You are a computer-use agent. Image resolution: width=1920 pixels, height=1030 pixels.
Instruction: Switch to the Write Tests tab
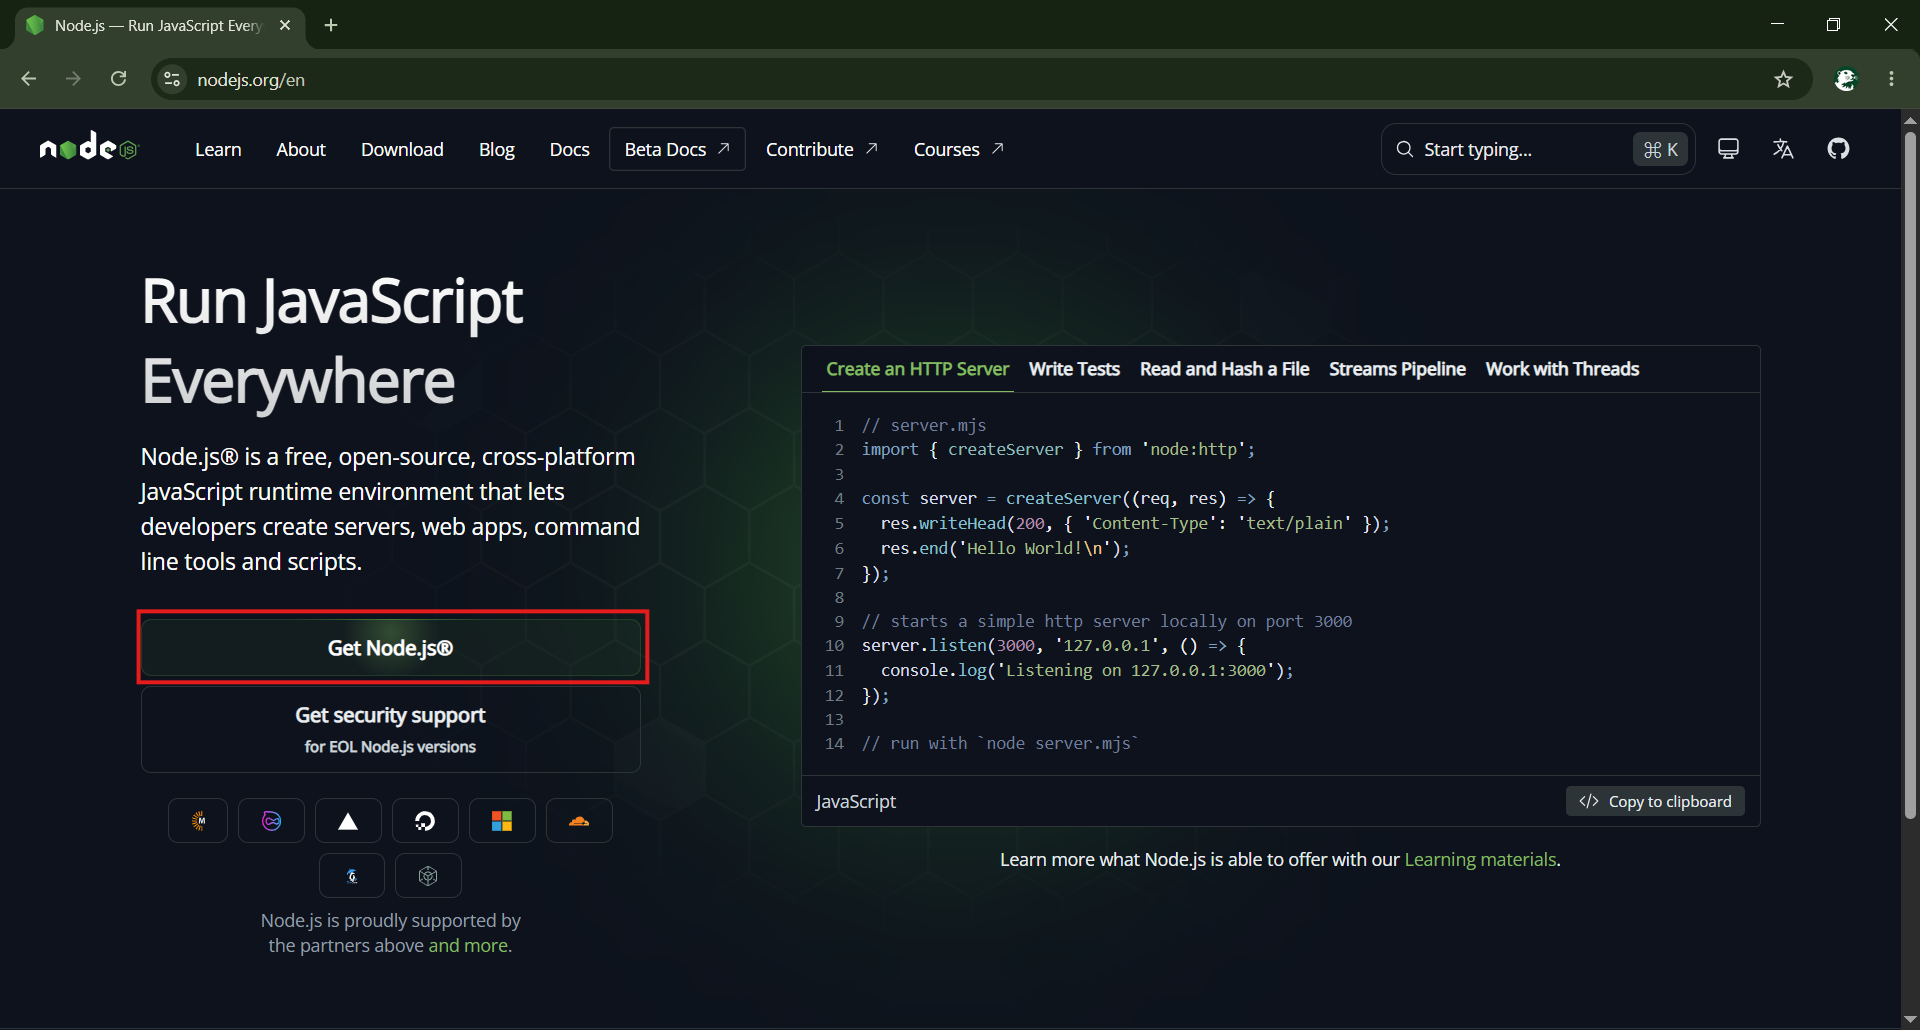(x=1074, y=369)
